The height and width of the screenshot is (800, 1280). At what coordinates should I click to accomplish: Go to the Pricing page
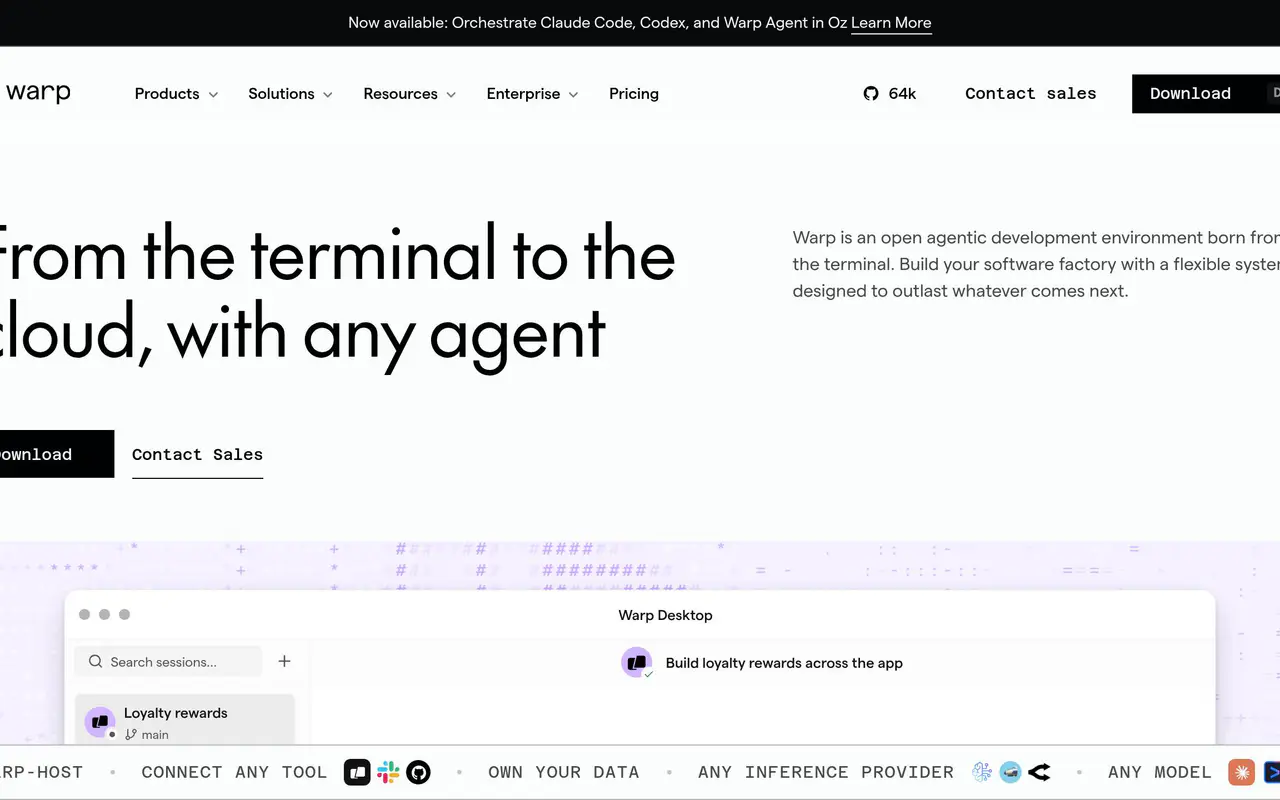pos(634,93)
